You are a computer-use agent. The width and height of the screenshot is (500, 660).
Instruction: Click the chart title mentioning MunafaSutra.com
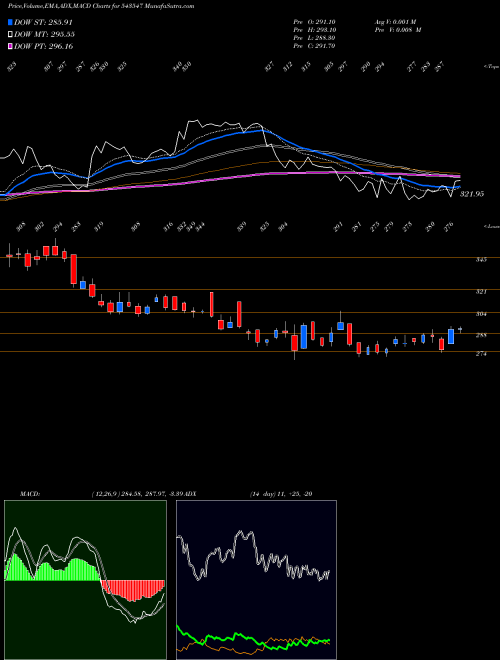[x=101, y=7]
